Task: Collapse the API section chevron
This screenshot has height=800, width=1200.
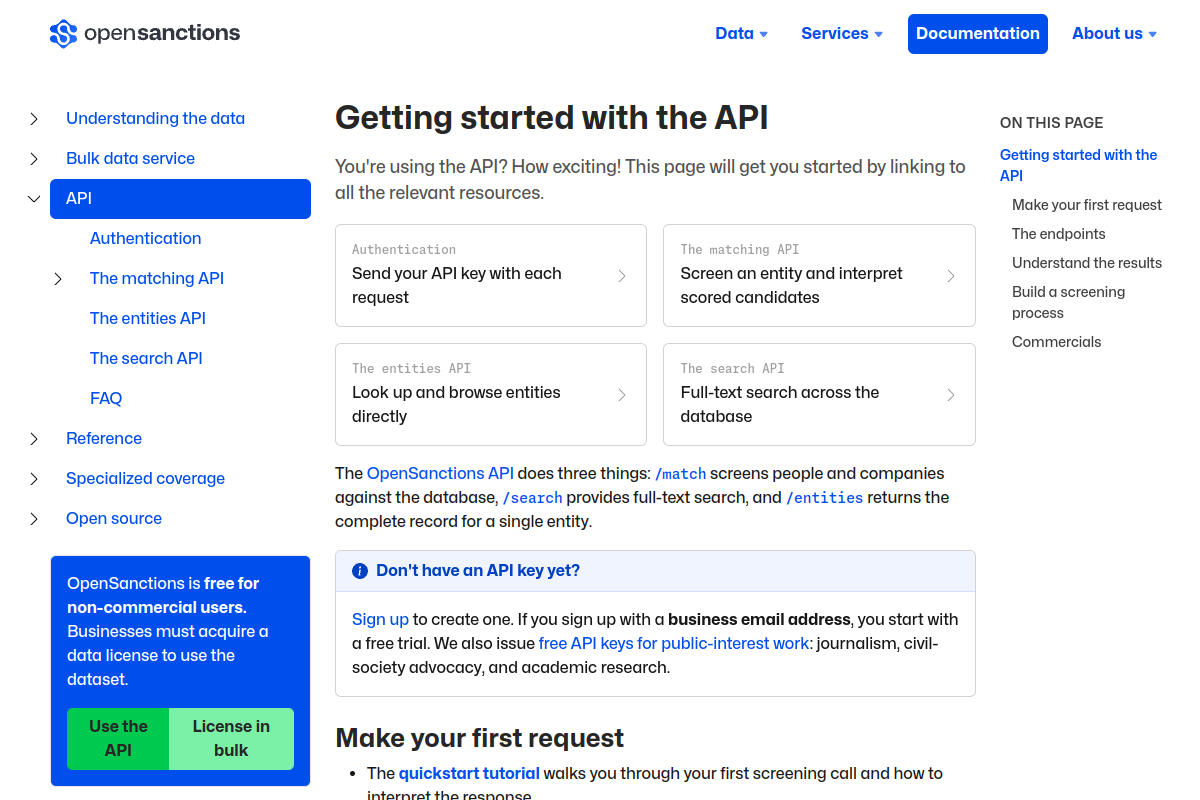Action: [34, 199]
